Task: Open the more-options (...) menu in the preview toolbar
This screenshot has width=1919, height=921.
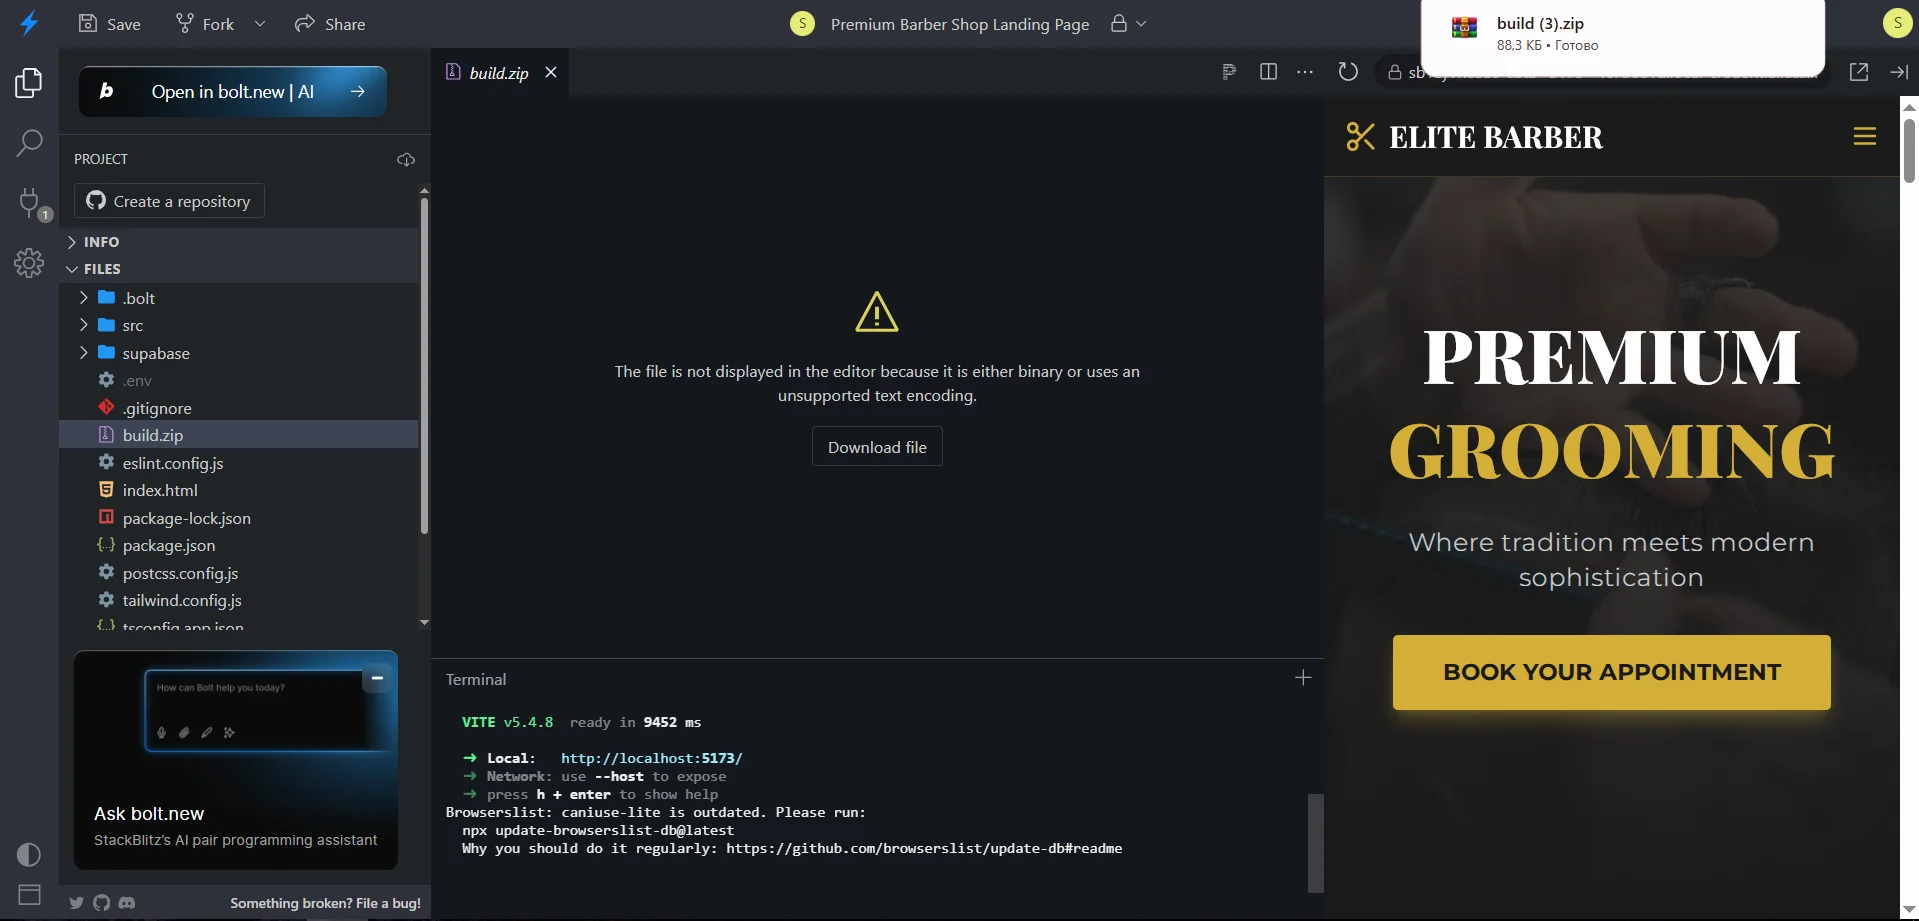Action: [x=1305, y=71]
